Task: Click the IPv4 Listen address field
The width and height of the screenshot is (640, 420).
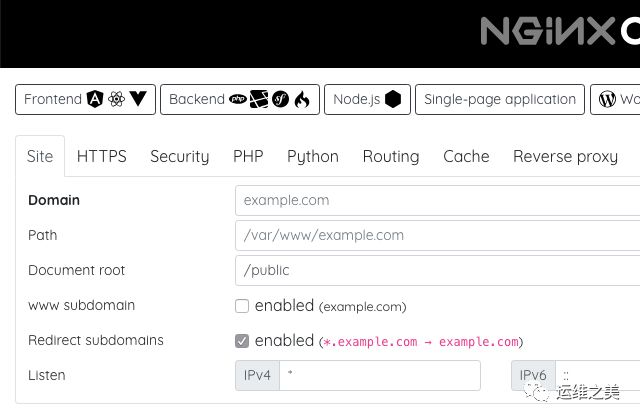Action: coord(379,375)
